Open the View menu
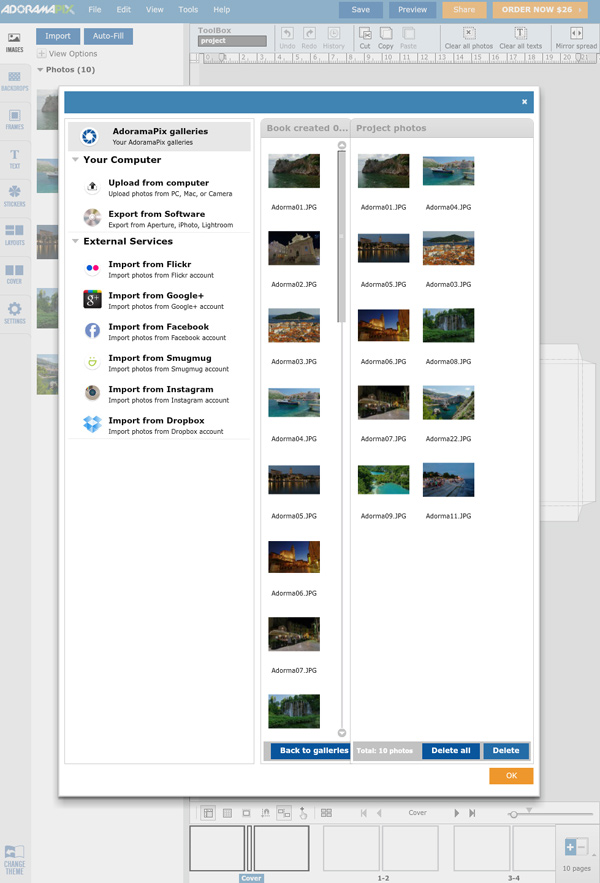Image resolution: width=600 pixels, height=883 pixels. (x=154, y=10)
